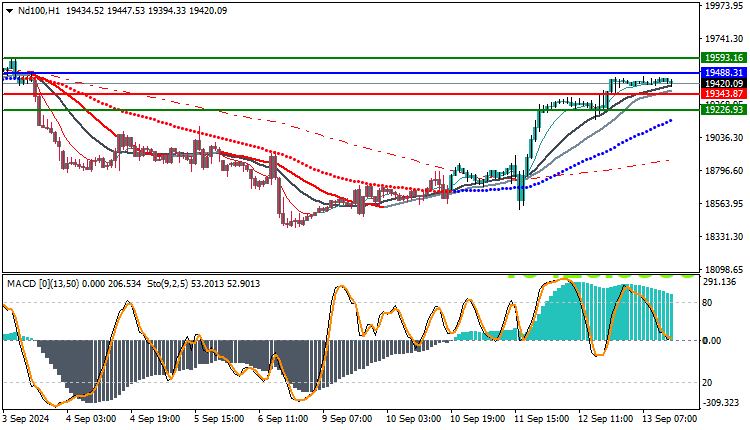Select the 18796.60 price scale value
750x430 pixels.
724,171
